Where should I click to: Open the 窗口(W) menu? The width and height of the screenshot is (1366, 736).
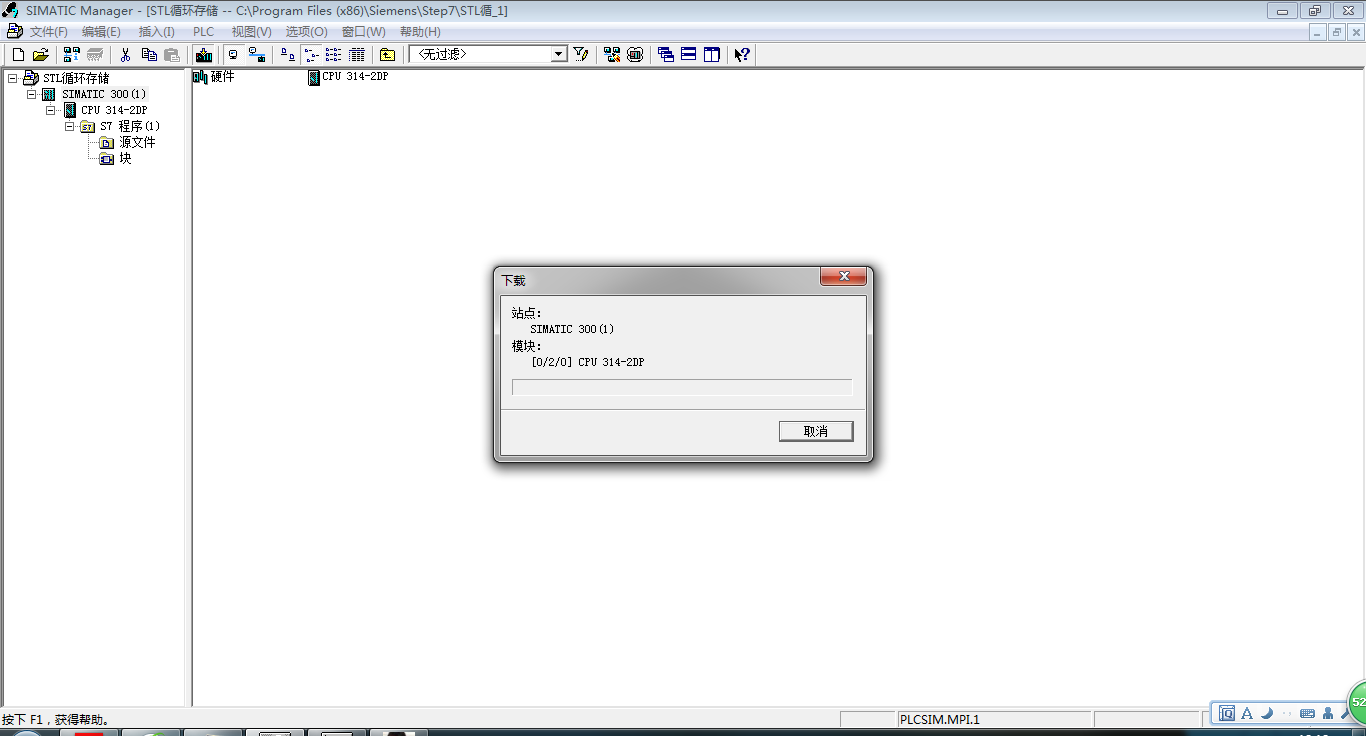(x=364, y=32)
